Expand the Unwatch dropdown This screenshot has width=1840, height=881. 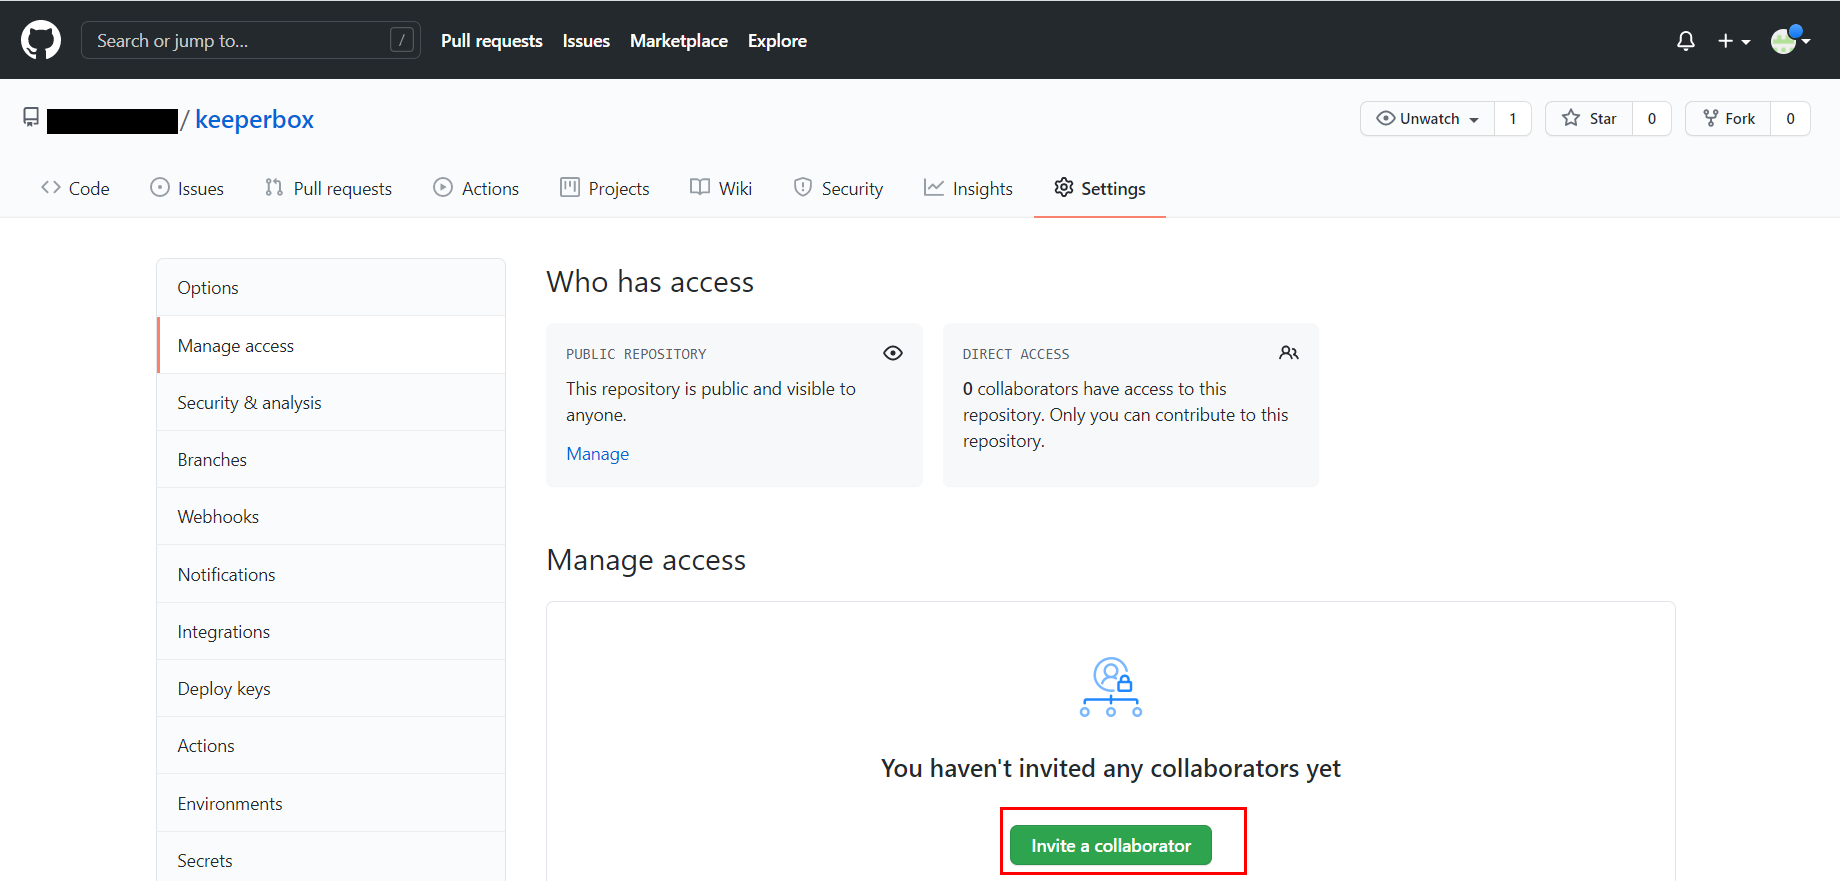coord(1427,118)
